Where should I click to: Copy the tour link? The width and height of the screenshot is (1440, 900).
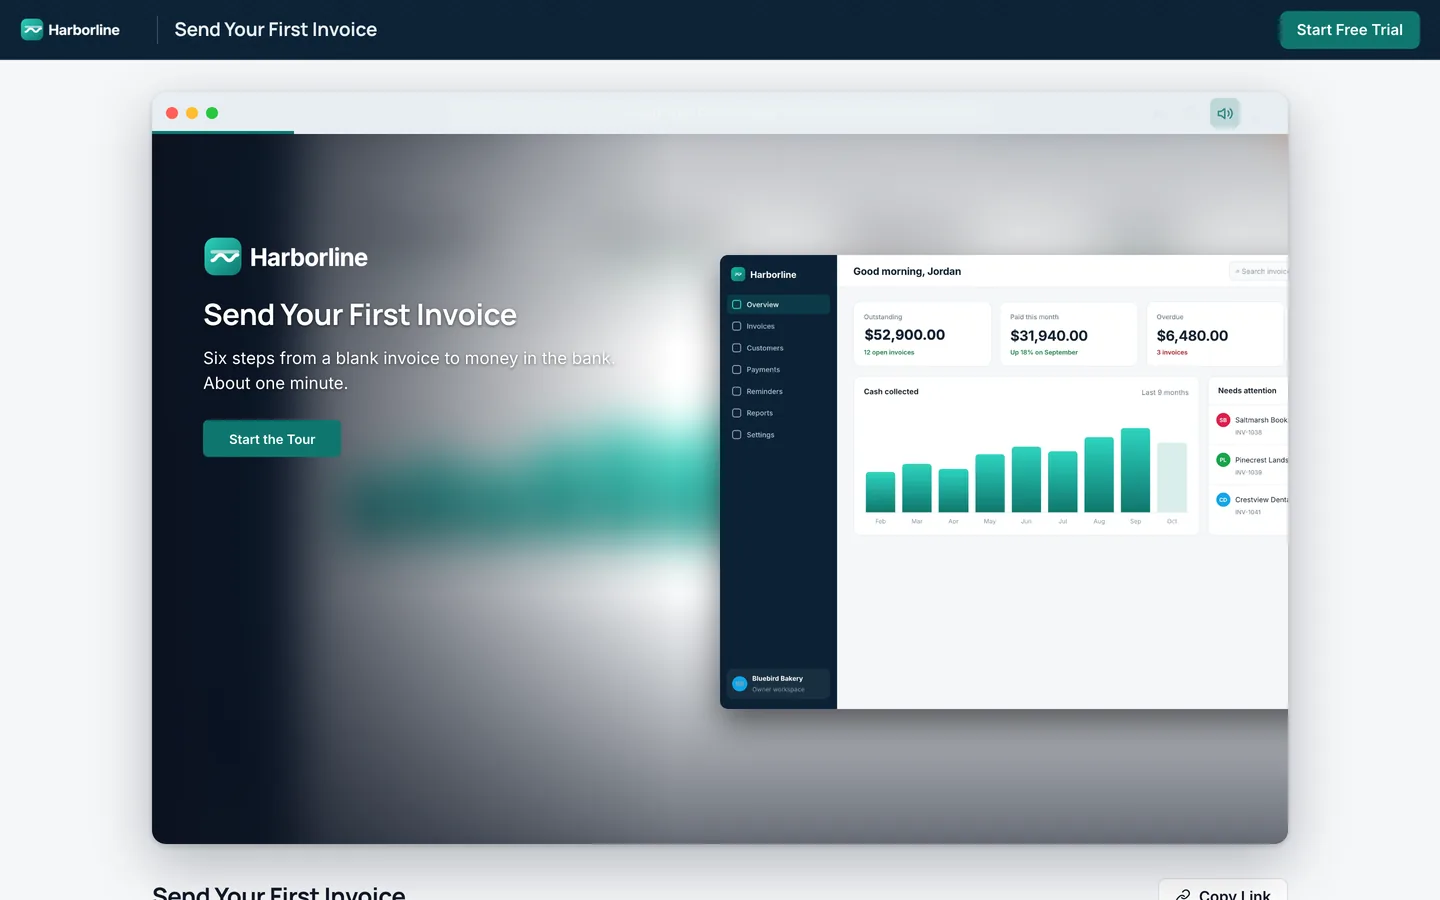pos(1223,890)
